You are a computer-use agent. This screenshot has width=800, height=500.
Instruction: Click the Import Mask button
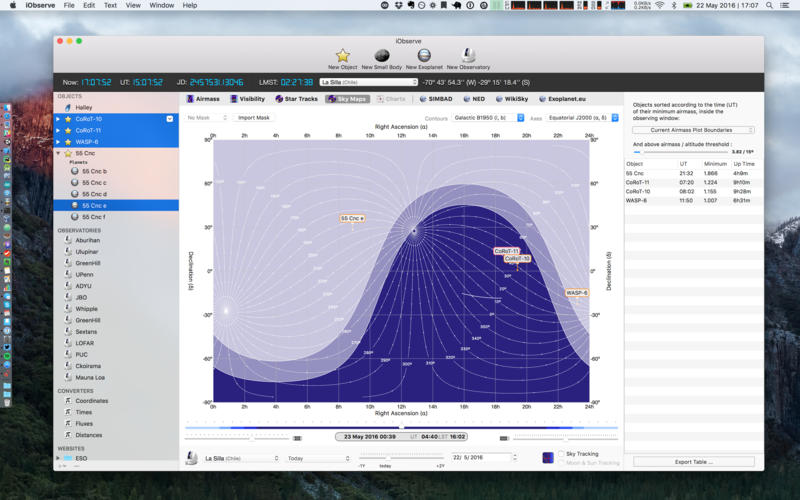pyautogui.click(x=254, y=118)
